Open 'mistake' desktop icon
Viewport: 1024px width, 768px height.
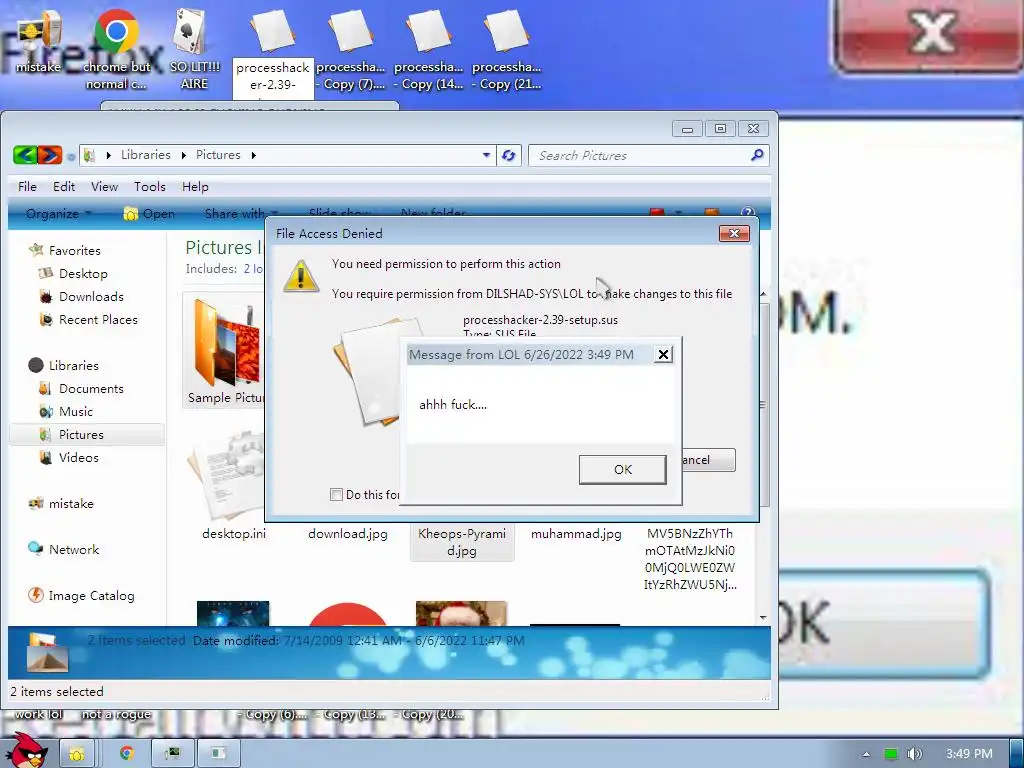[x=37, y=42]
